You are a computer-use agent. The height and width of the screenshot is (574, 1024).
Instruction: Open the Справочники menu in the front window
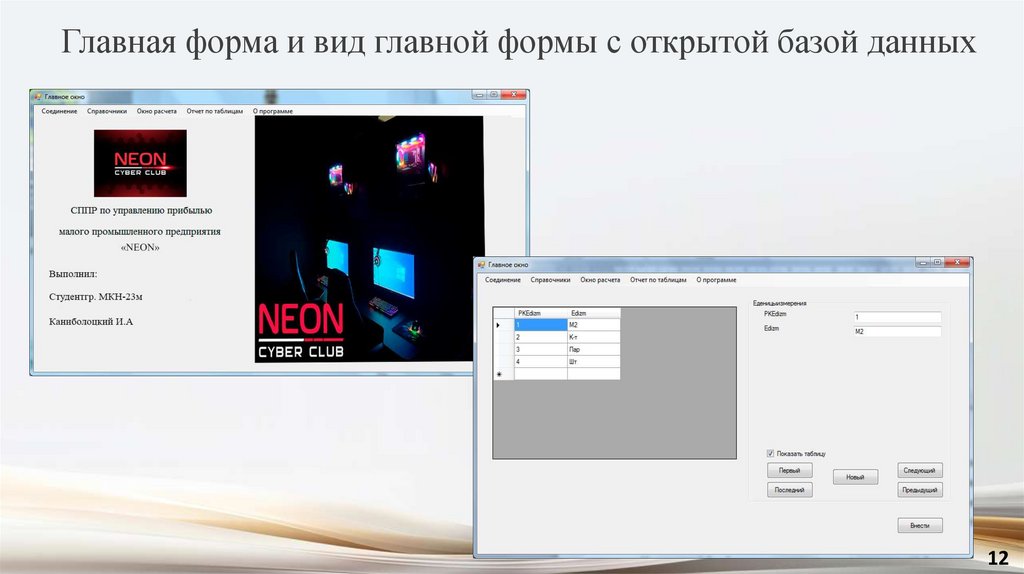[550, 280]
